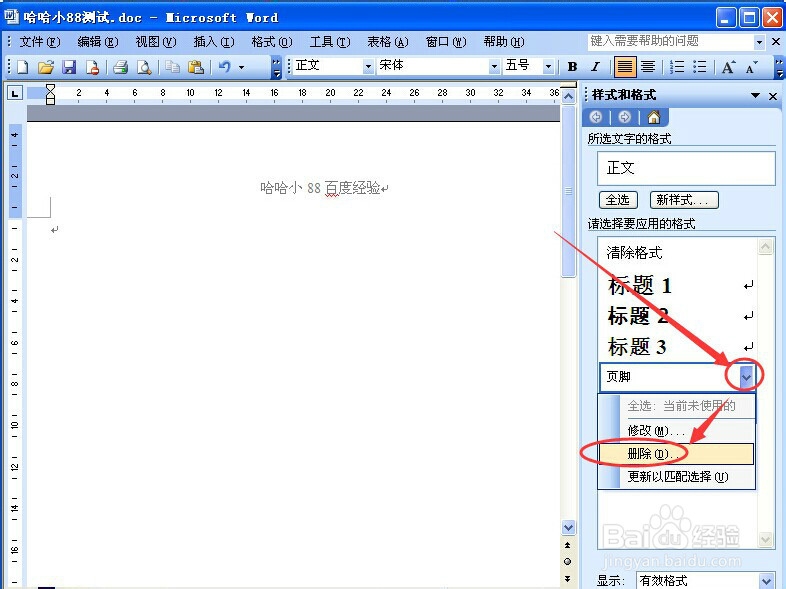Click document scrollbar up arrow

(x=568, y=96)
